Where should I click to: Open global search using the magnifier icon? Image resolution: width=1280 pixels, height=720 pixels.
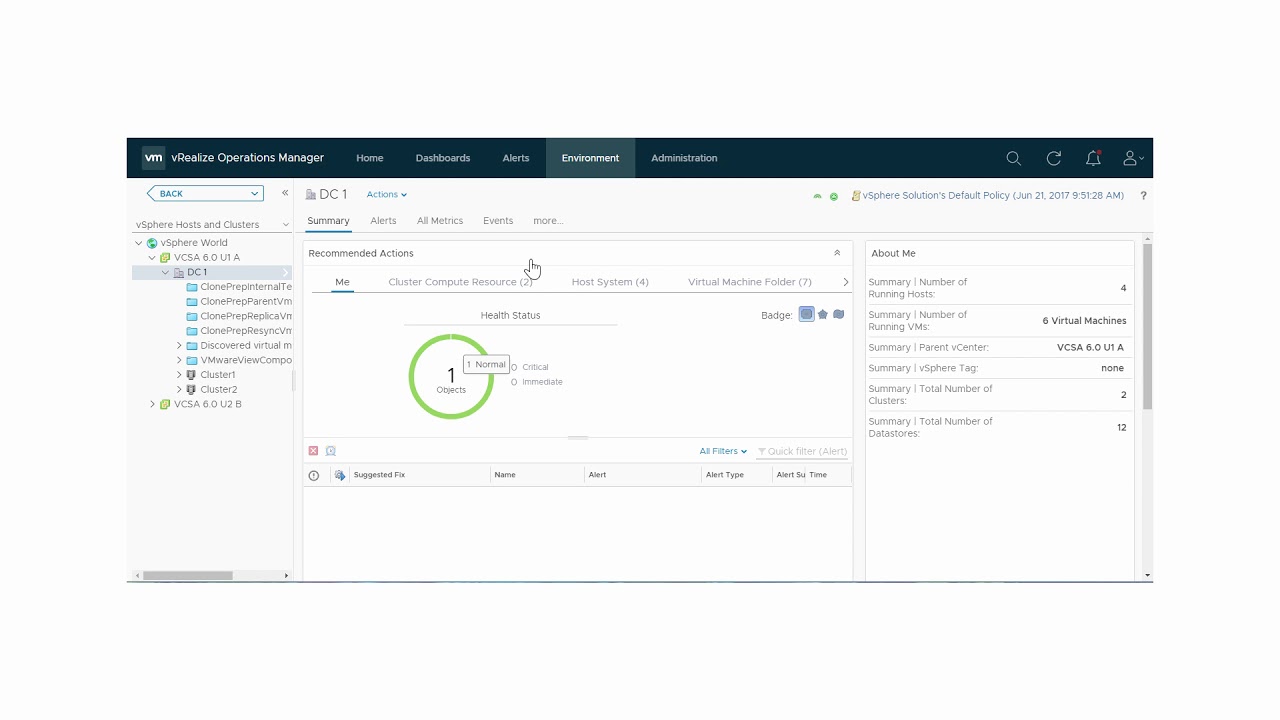(x=1013, y=158)
